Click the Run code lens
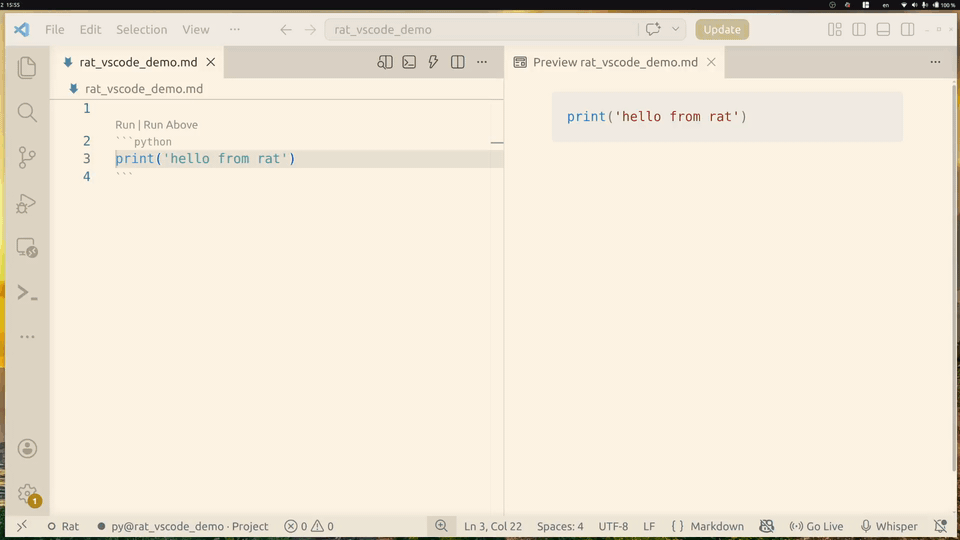This screenshot has height=540, width=960. tap(125, 124)
